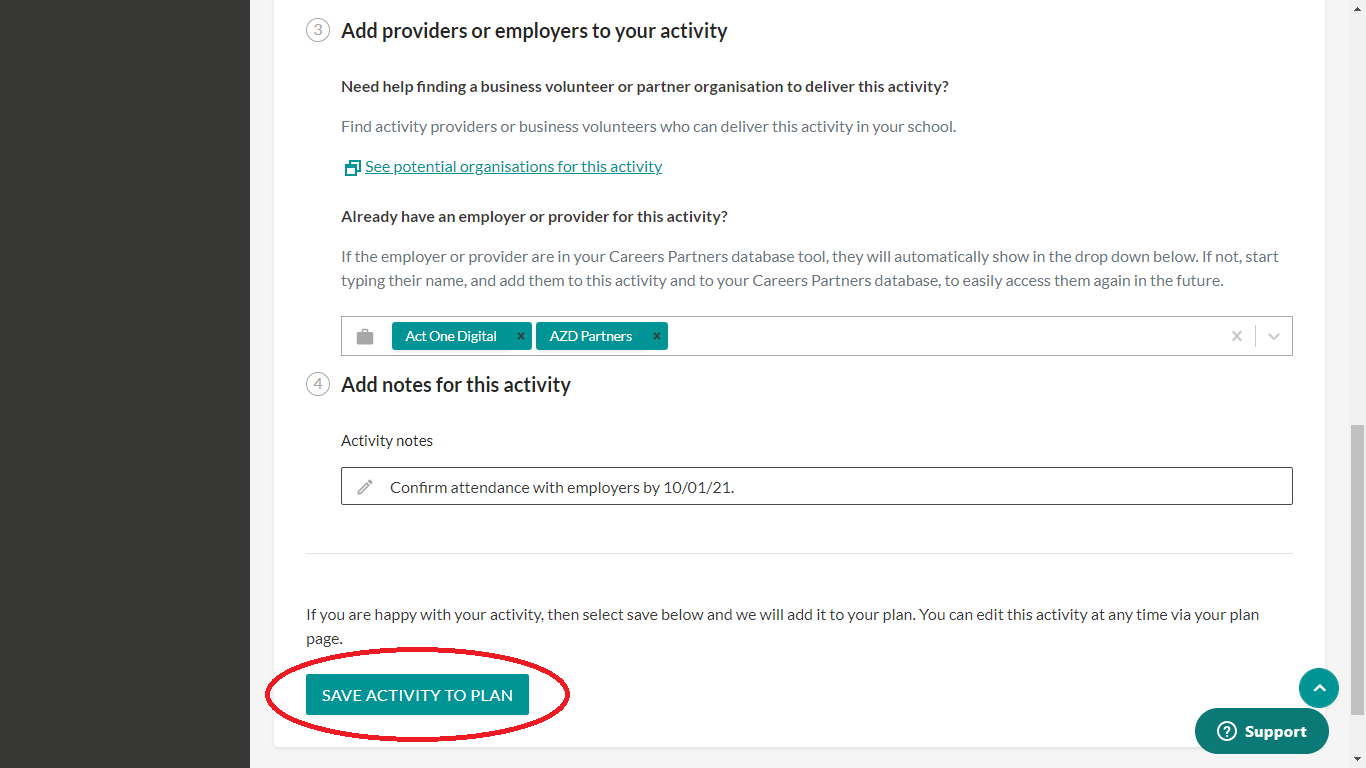Select the Act One Digital tag label
Screen dimensions: 1366x768
pyautogui.click(x=451, y=336)
